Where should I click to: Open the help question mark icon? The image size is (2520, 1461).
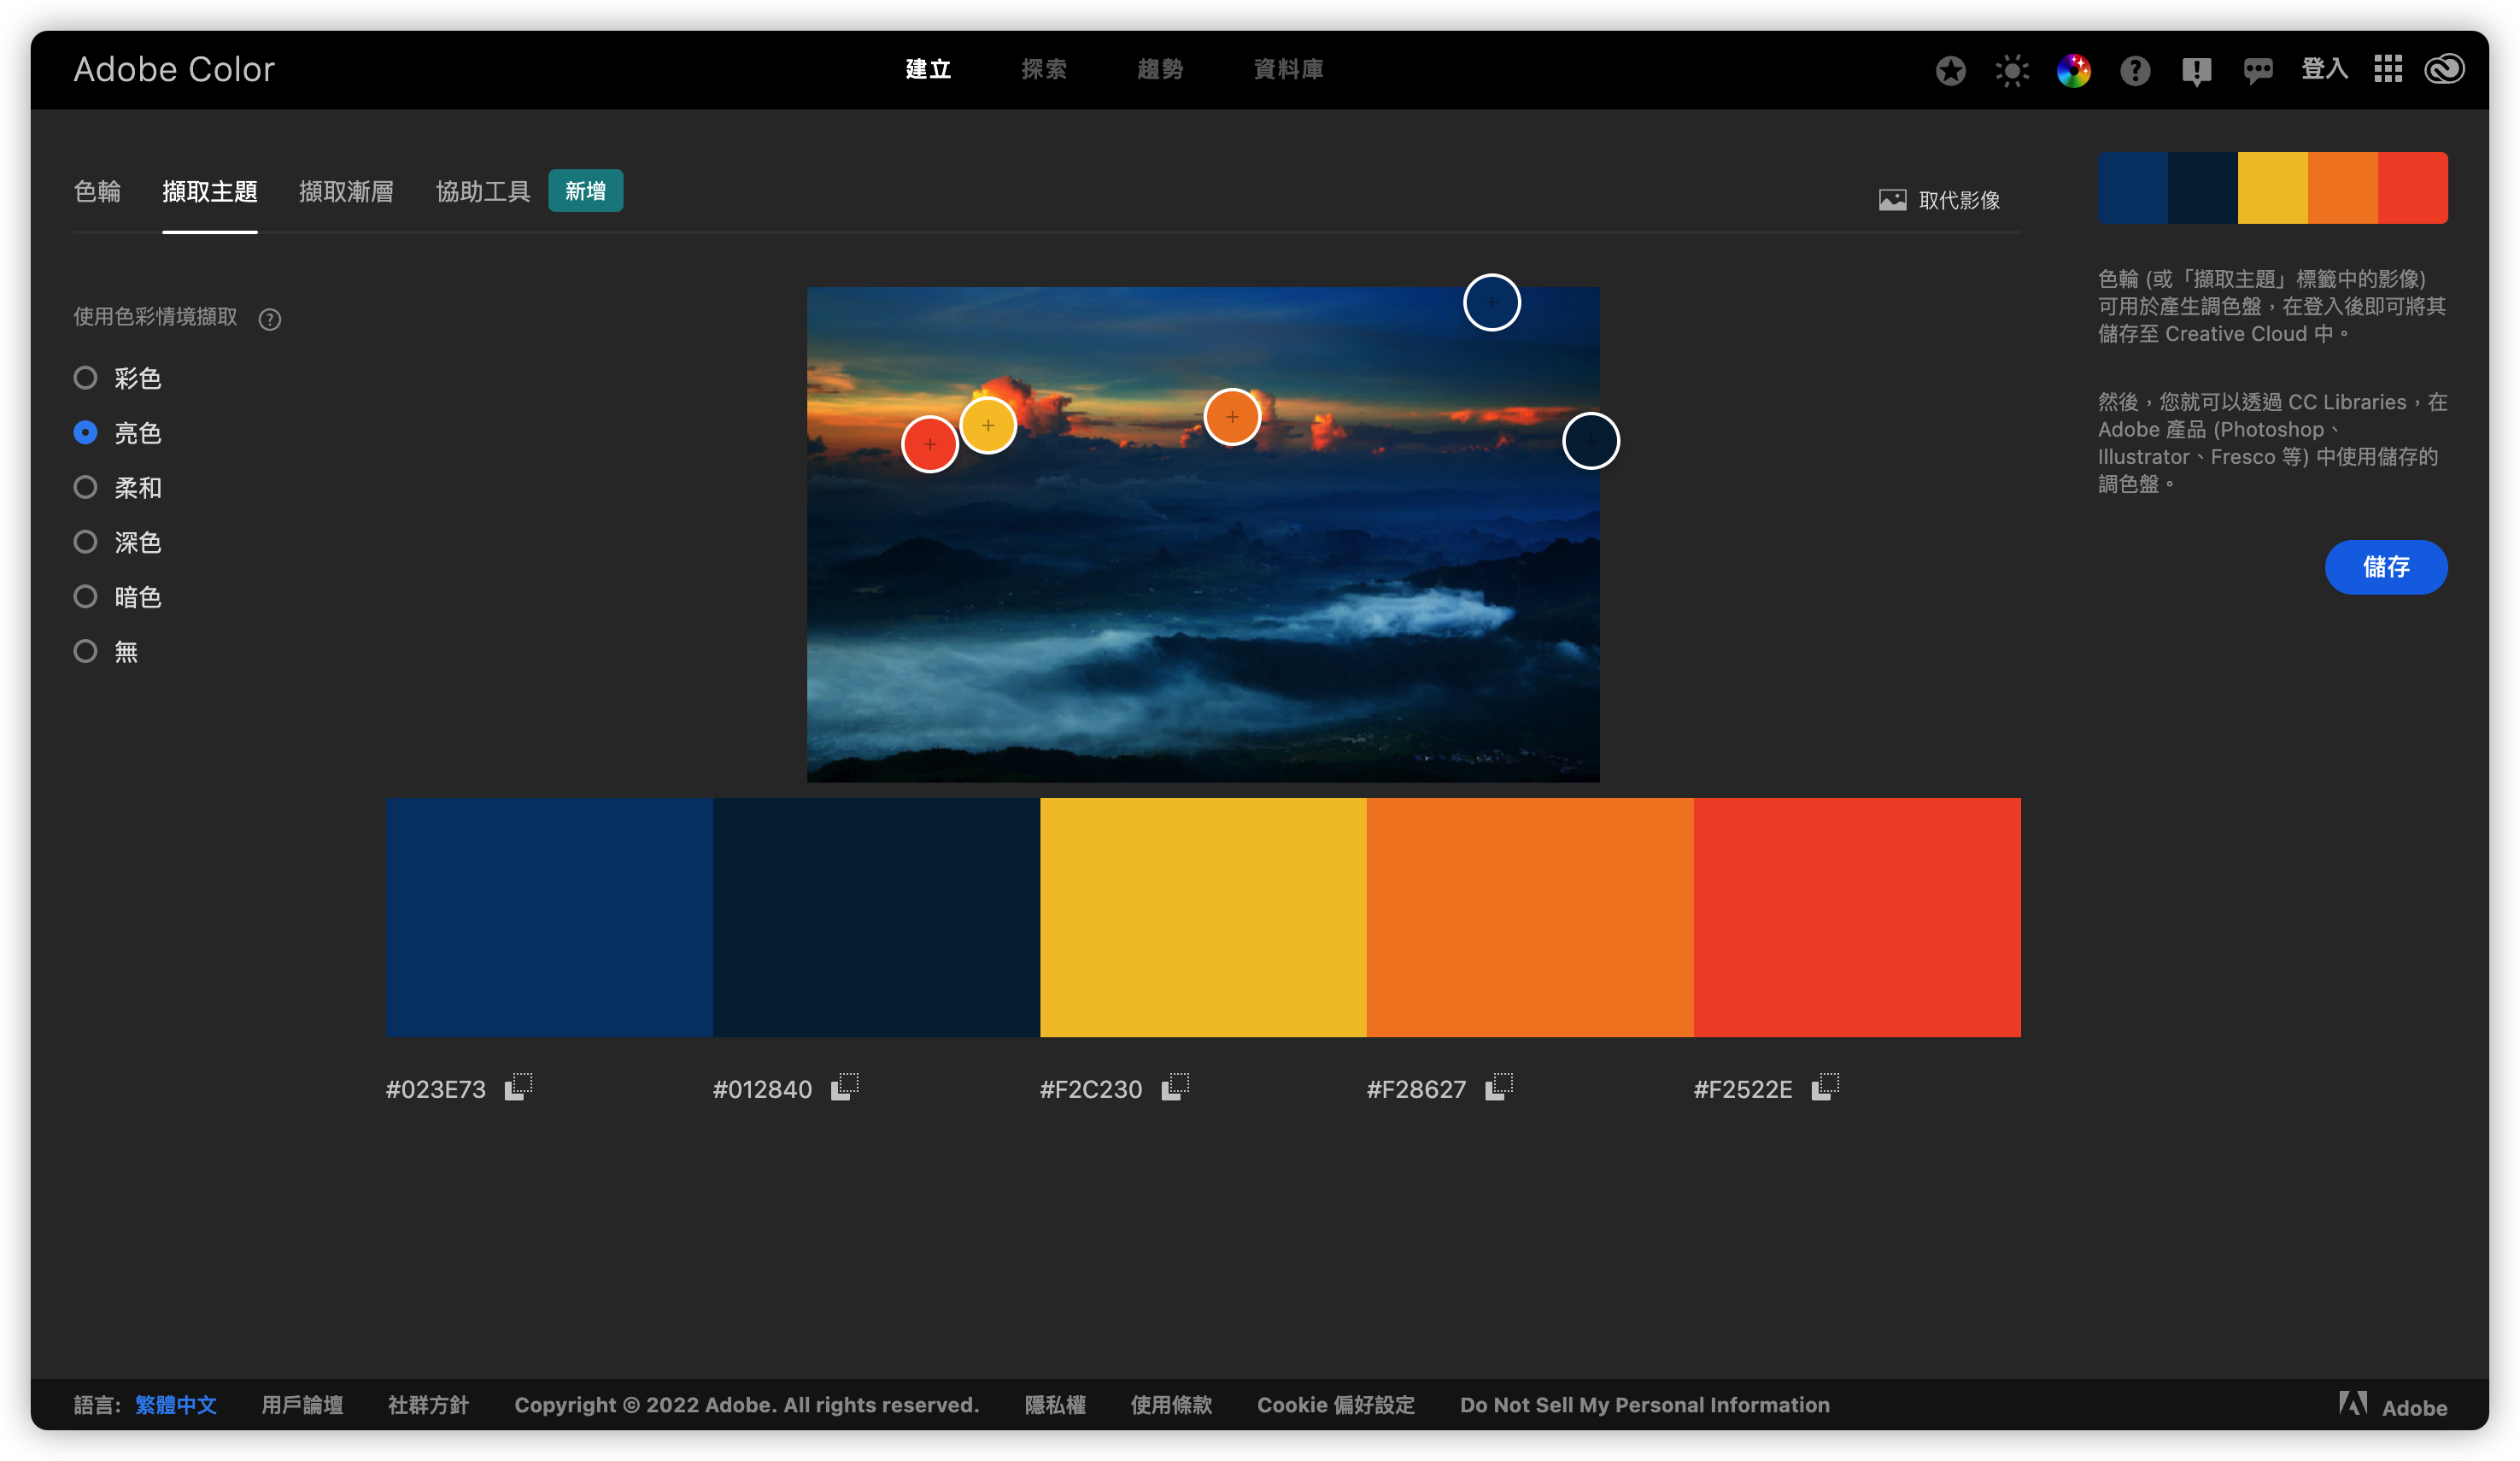(x=2135, y=70)
